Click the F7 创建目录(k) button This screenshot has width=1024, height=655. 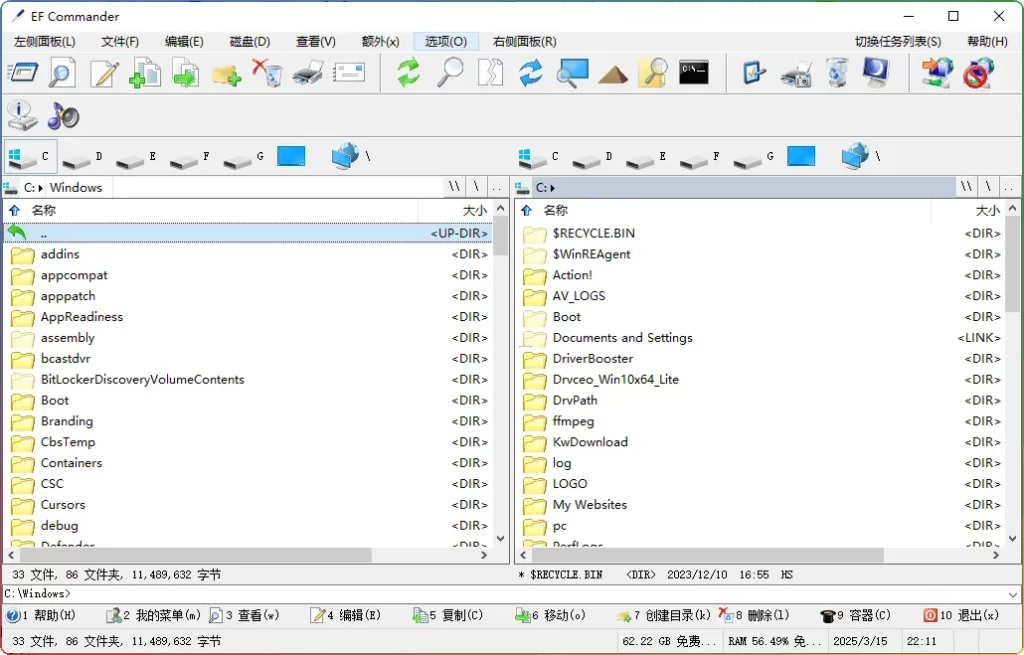[663, 615]
